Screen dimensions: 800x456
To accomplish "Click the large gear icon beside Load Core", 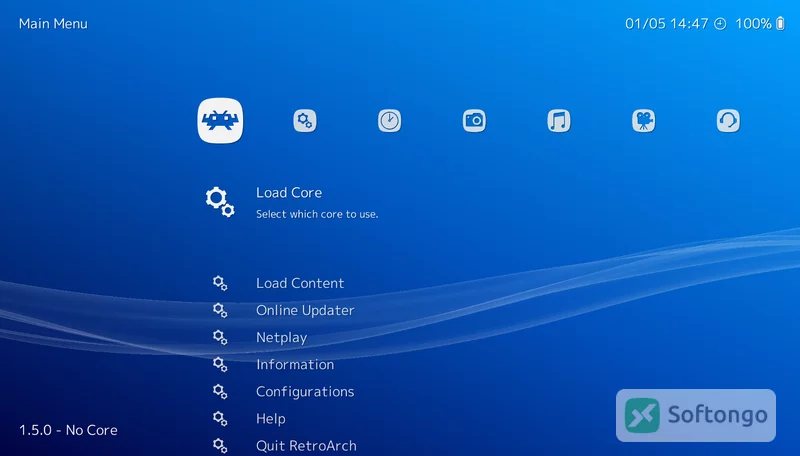I will coord(220,202).
